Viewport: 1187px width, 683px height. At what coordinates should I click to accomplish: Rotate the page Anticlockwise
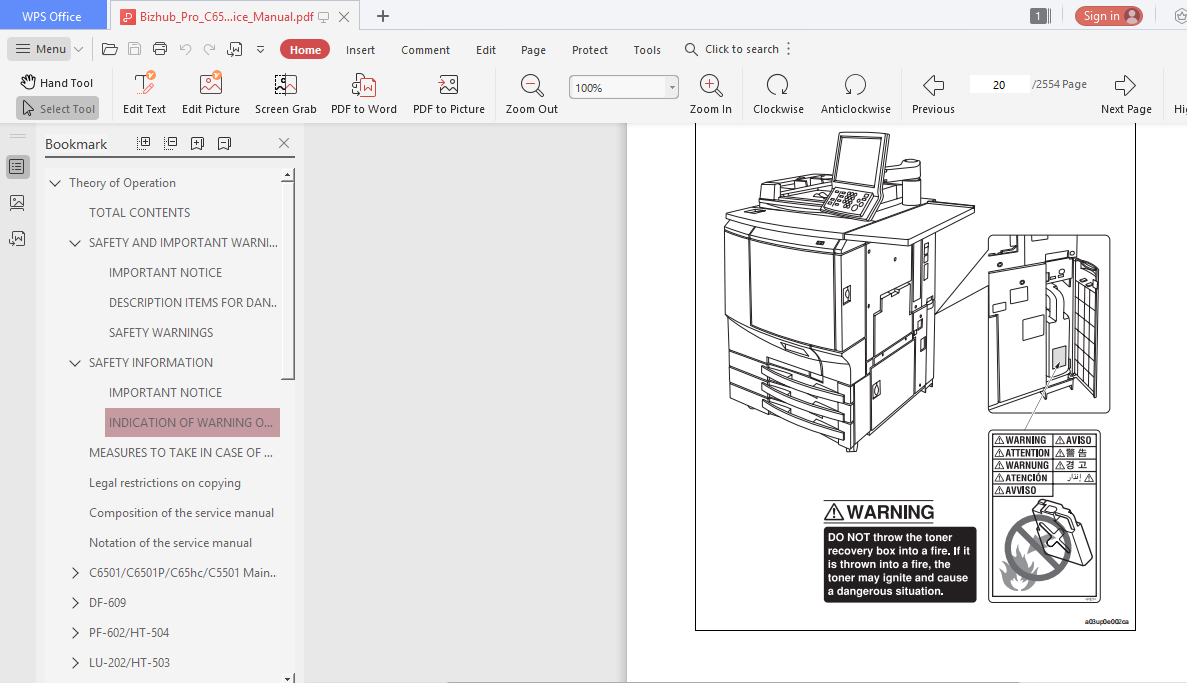pos(855,92)
